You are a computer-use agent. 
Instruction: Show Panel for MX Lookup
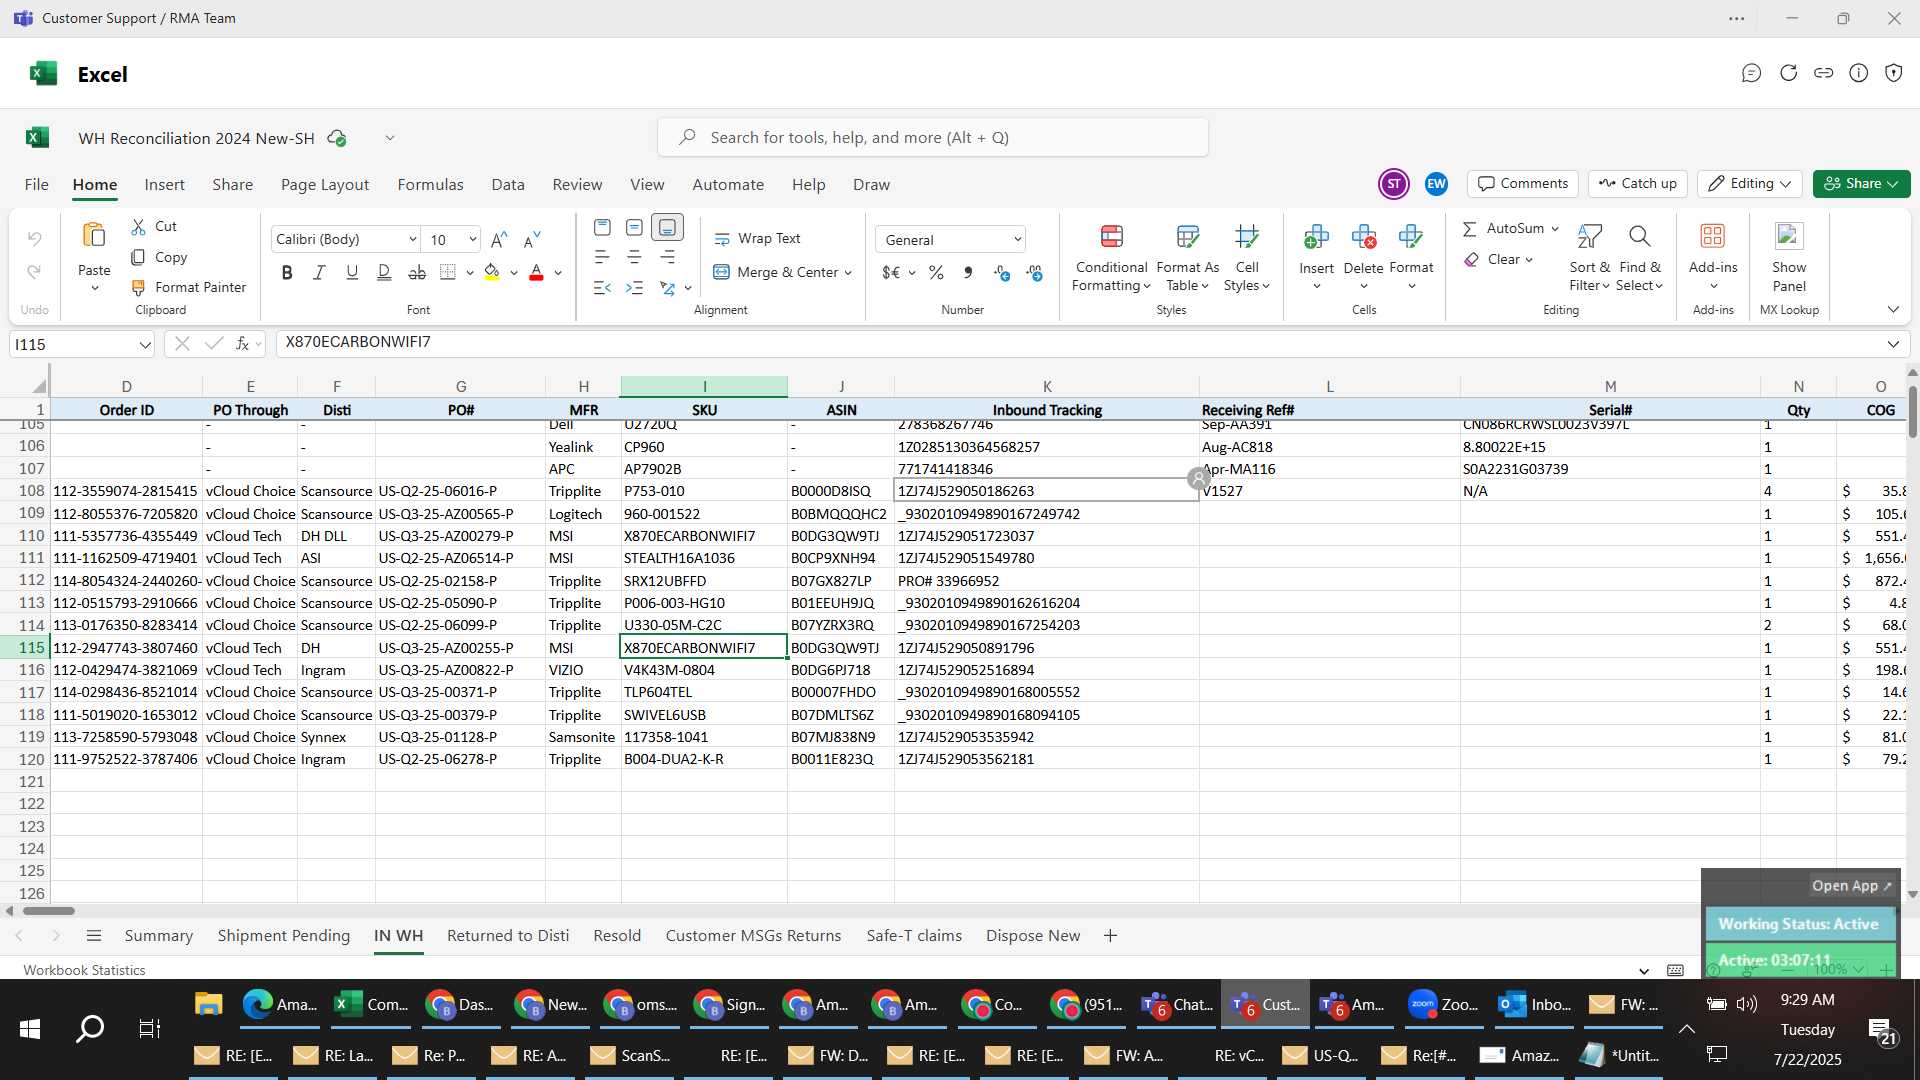click(x=1789, y=259)
